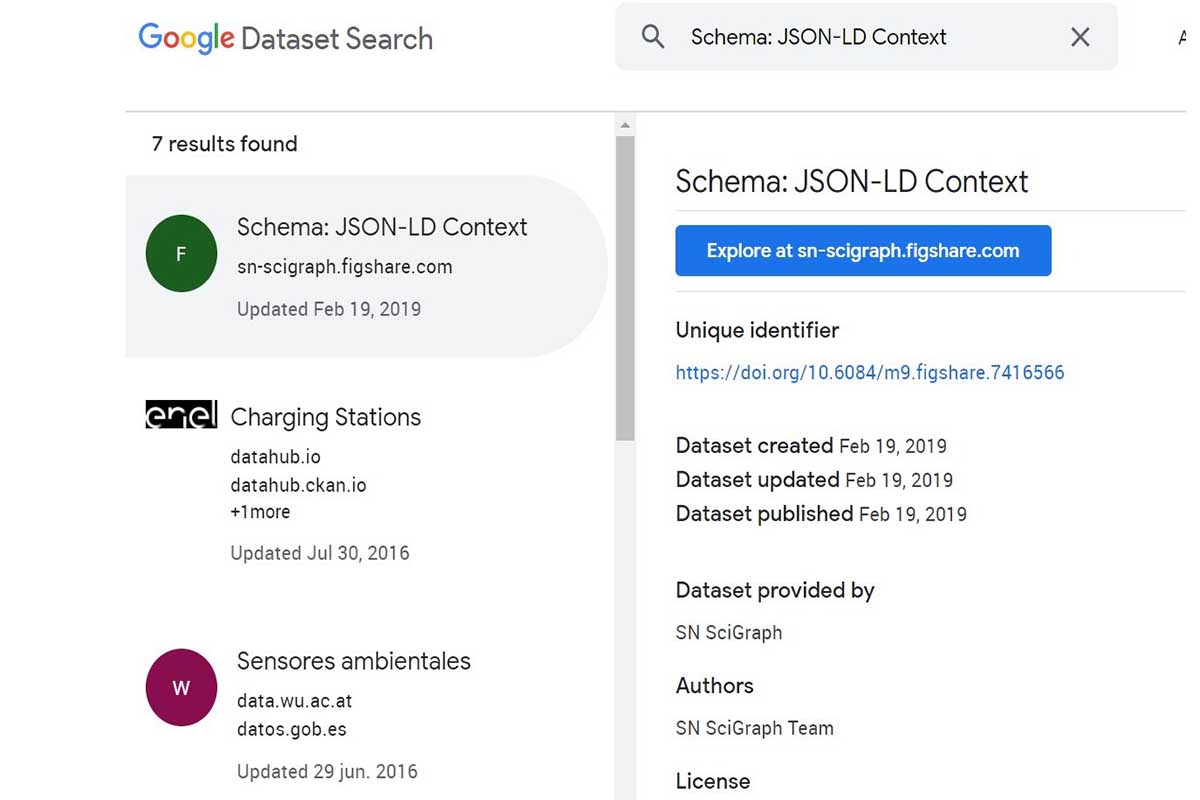Click Explore at sn-scigraph.figshare.com button

(863, 250)
